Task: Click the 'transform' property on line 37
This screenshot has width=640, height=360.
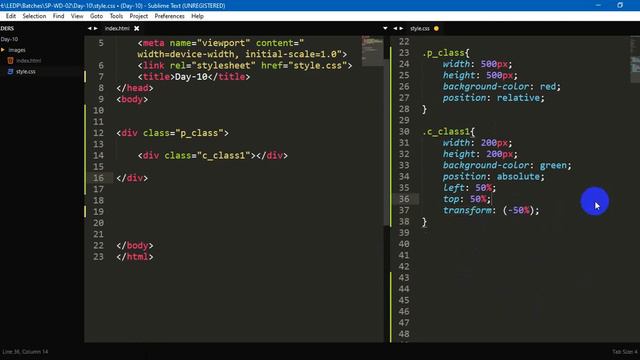Action: pyautogui.click(x=467, y=210)
